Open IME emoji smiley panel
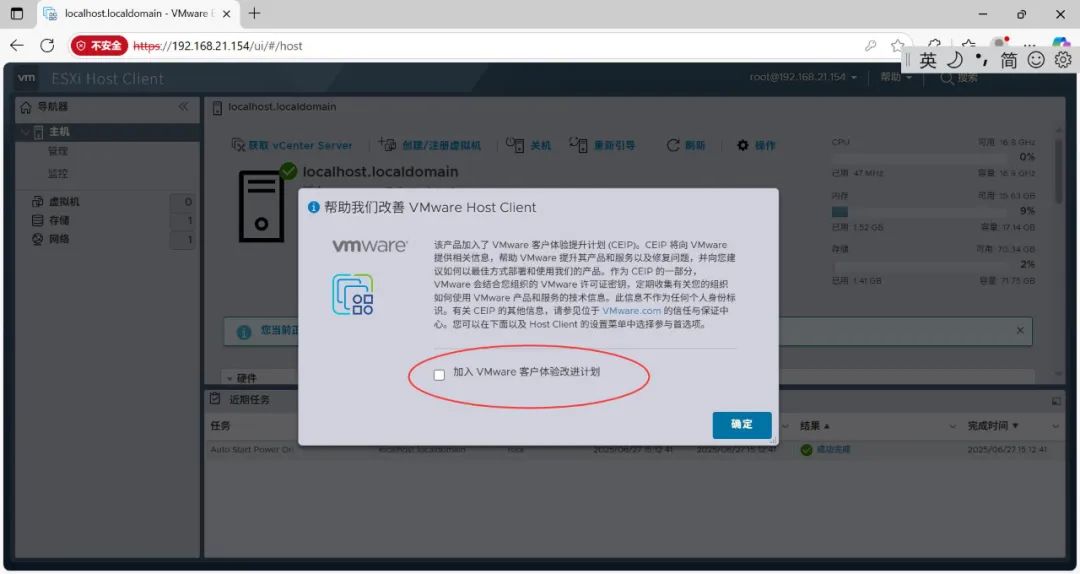Screen dimensions: 1080x574 (1036, 60)
